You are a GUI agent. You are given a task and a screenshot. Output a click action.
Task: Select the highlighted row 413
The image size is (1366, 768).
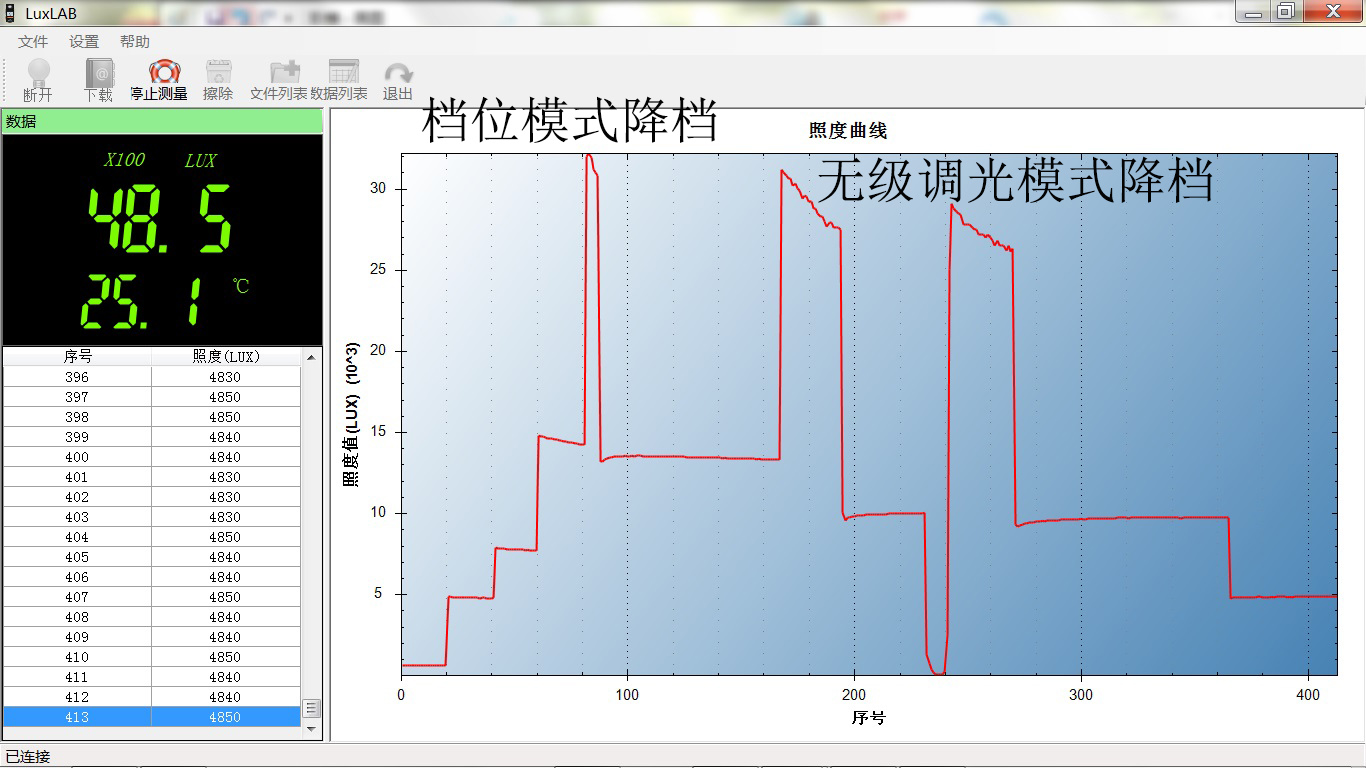point(152,717)
